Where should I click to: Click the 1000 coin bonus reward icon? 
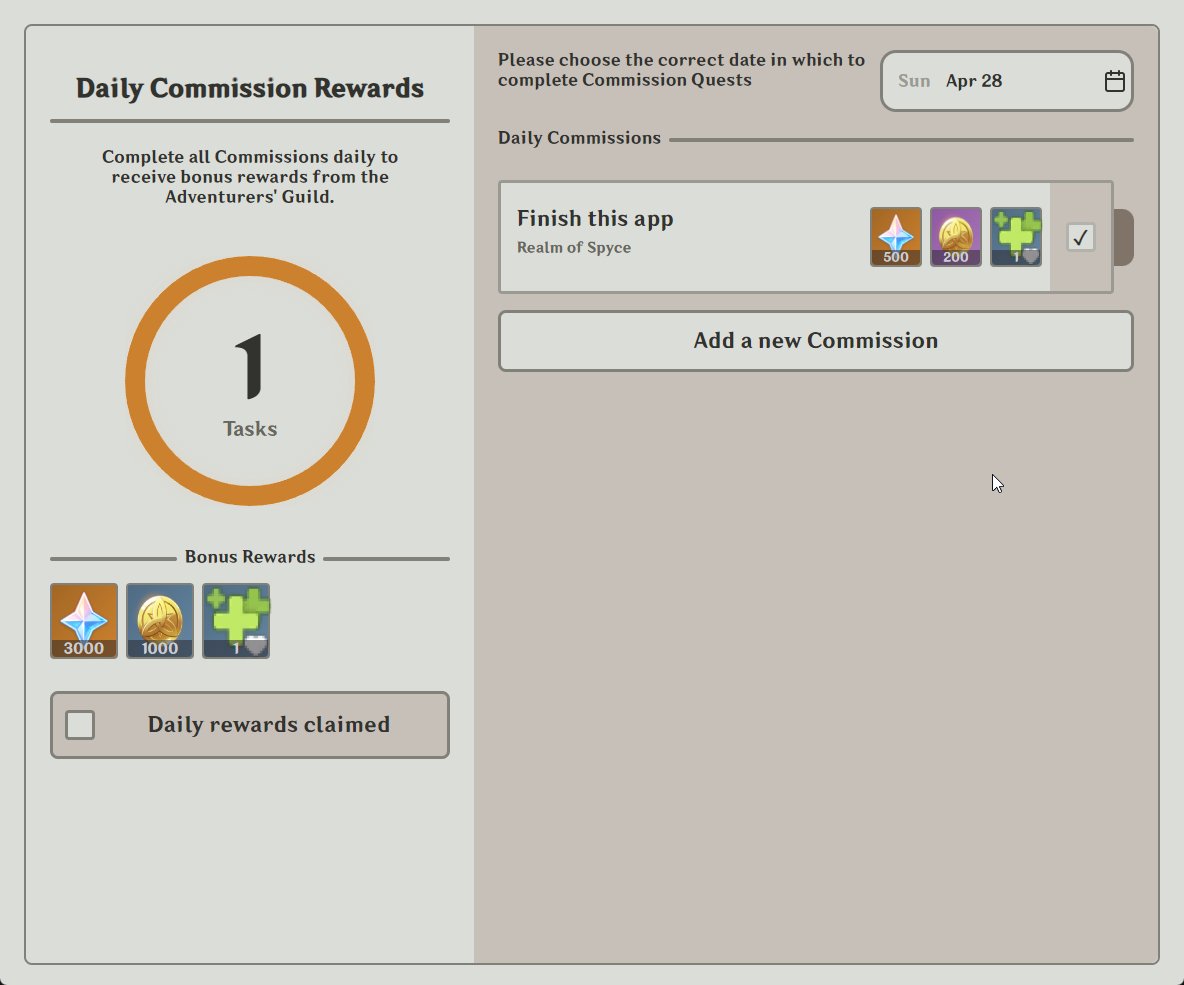(x=160, y=621)
